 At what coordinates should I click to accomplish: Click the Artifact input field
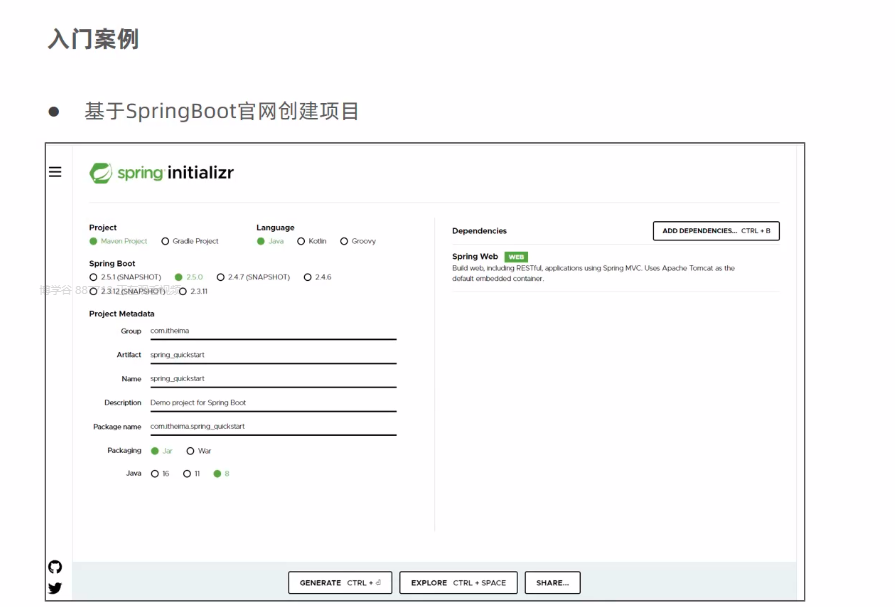273,355
